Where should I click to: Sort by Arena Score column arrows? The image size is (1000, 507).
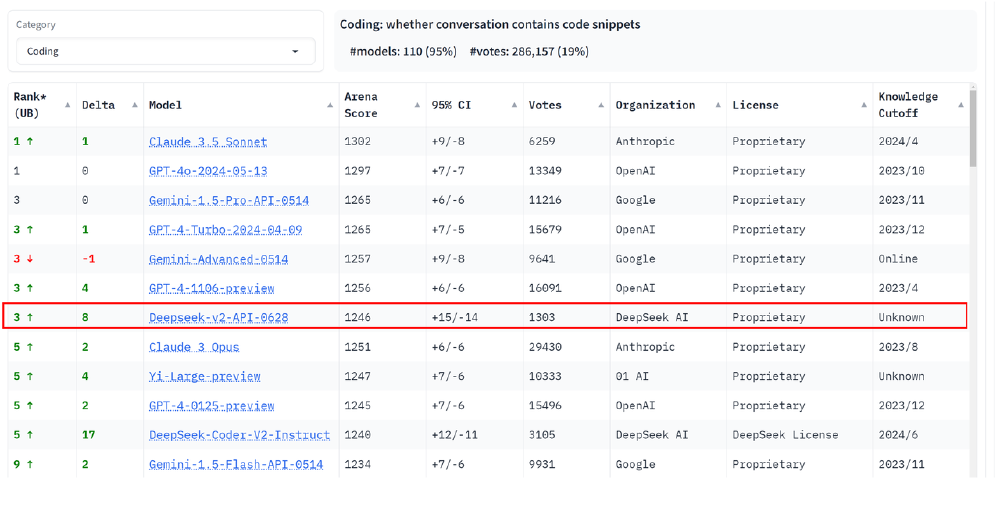417,105
